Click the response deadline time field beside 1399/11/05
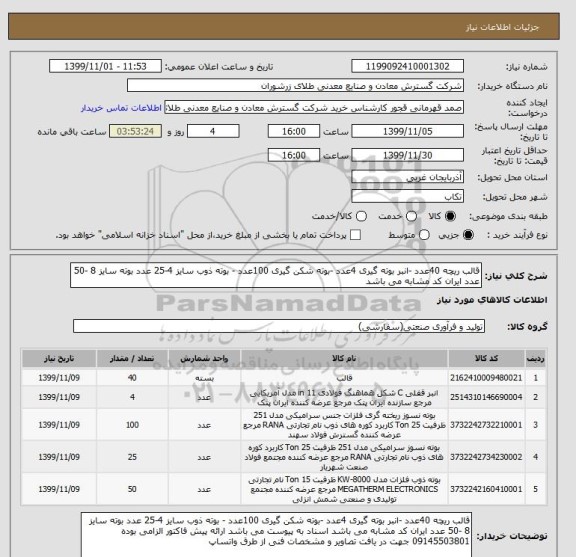Image resolution: width=576 pixels, height=557 pixels. [x=294, y=131]
